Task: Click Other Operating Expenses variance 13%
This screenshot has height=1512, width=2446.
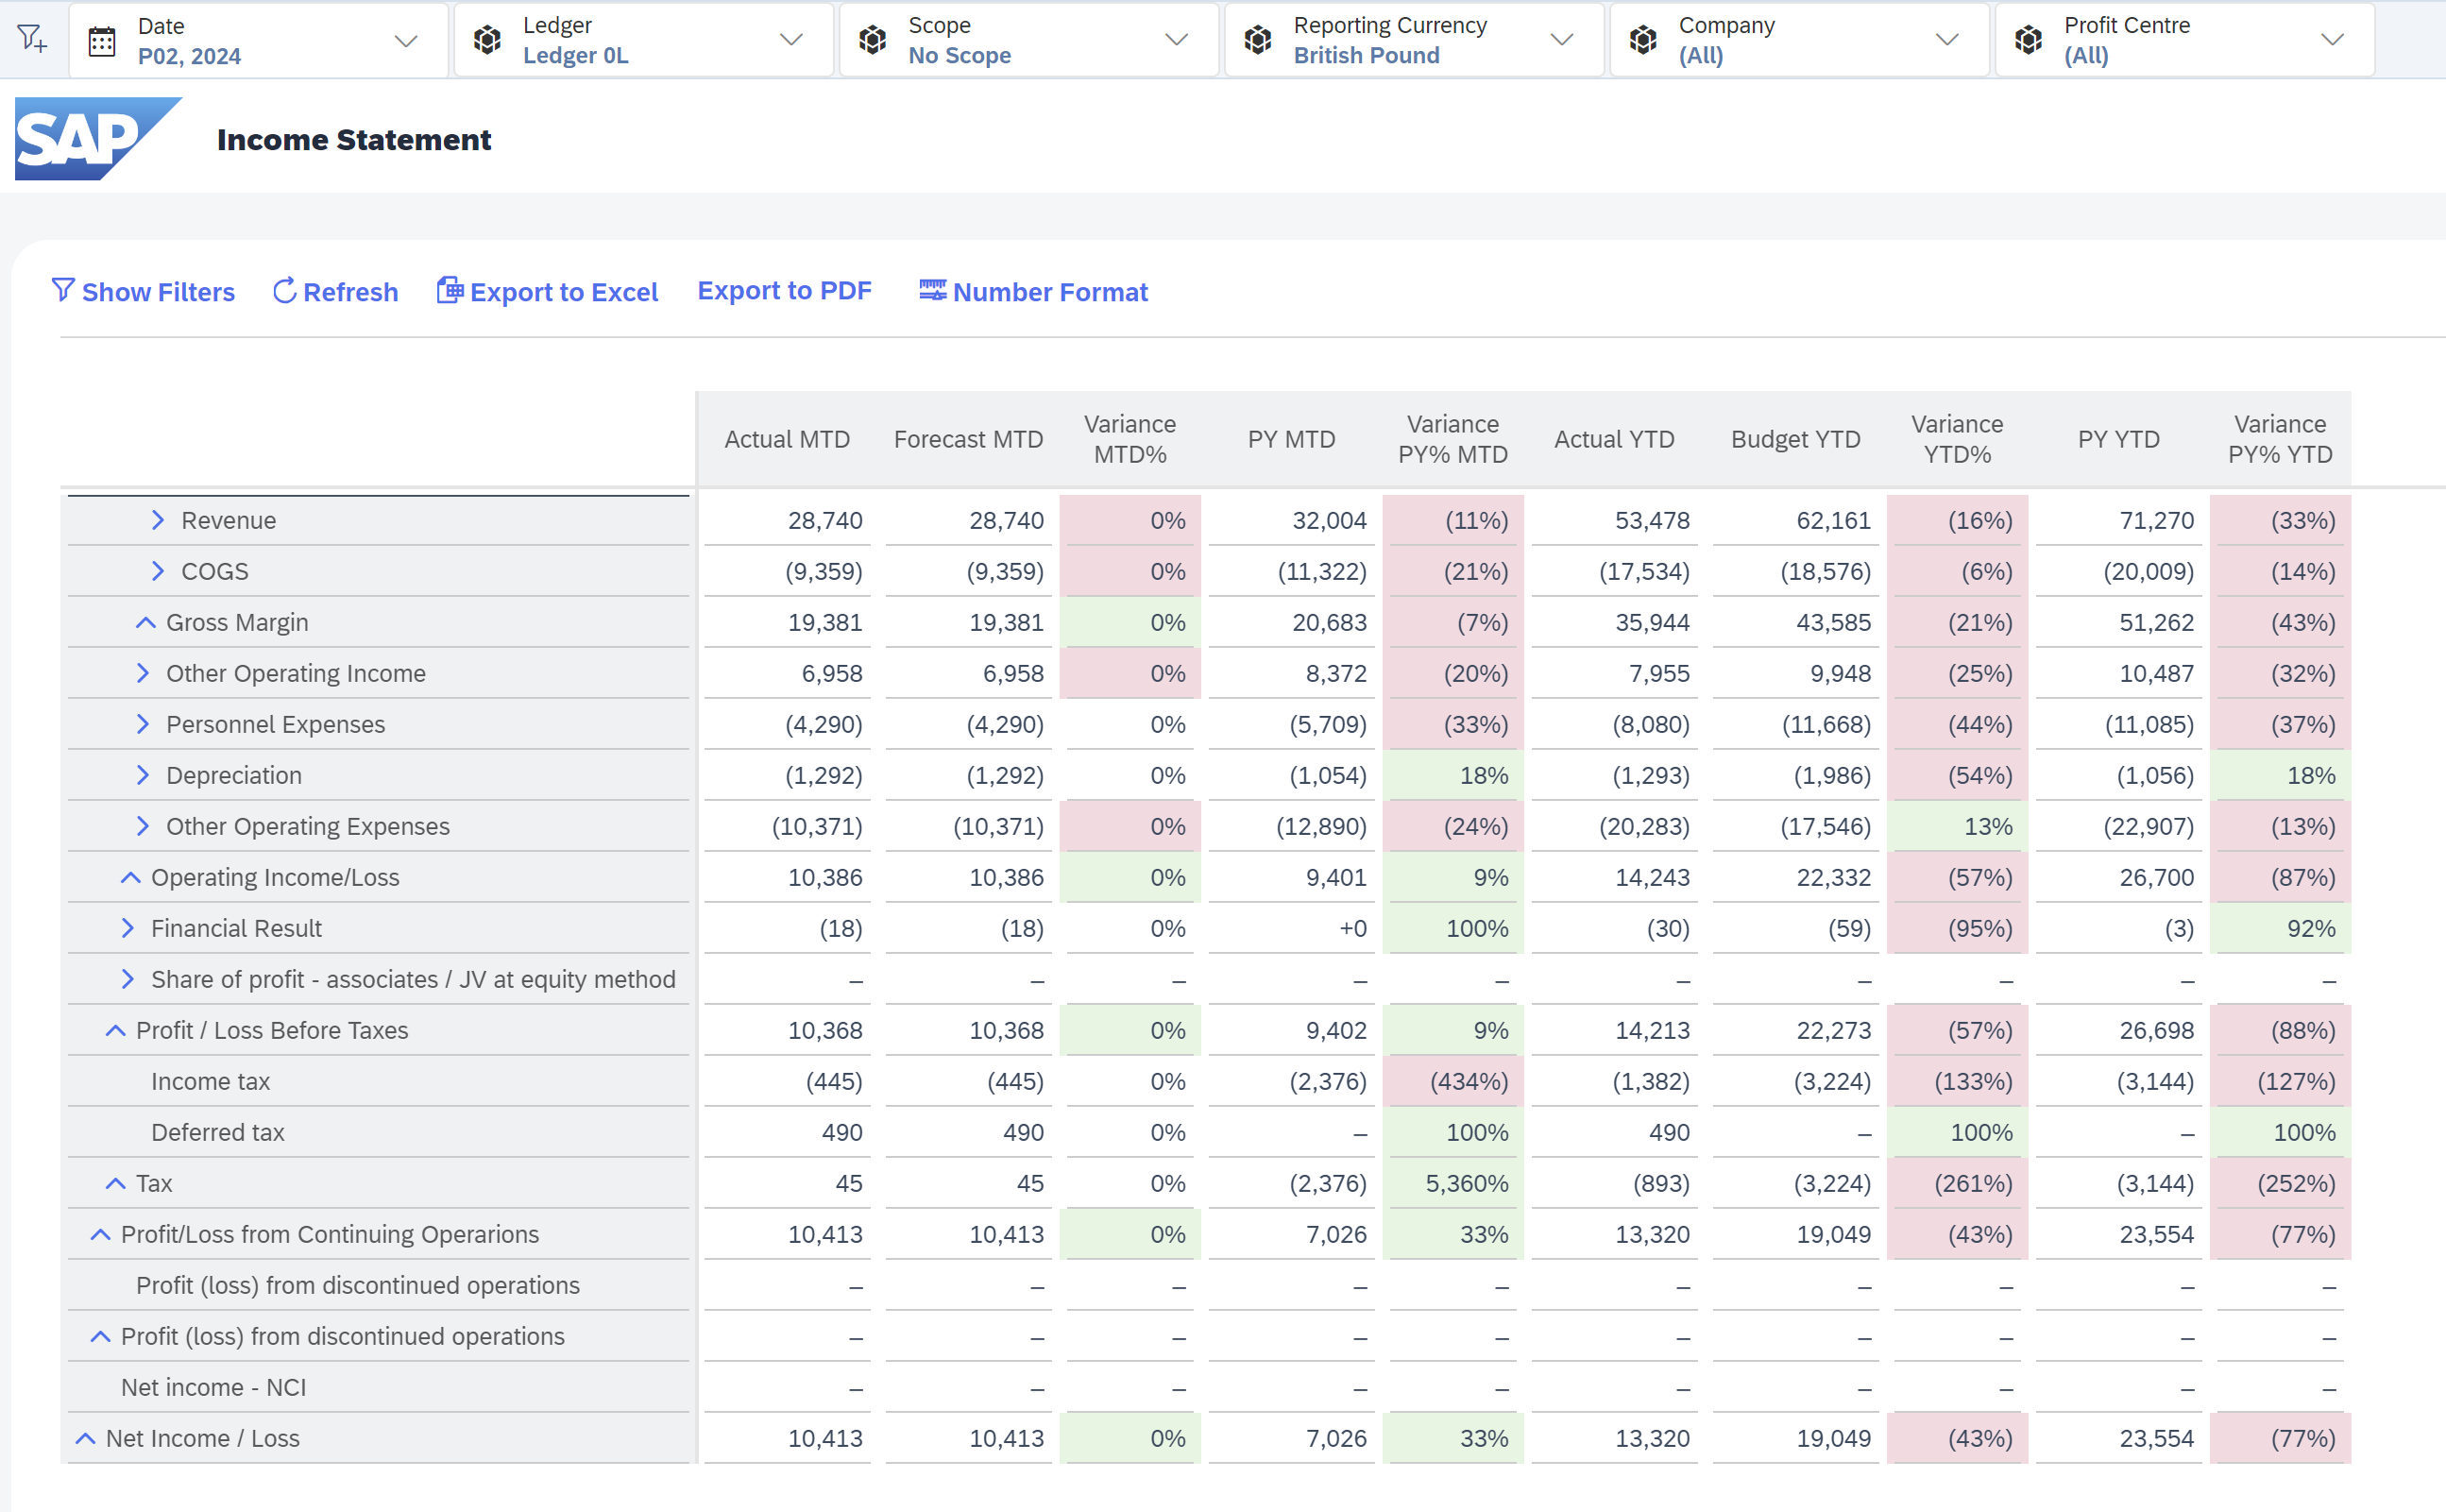Action: (1988, 826)
